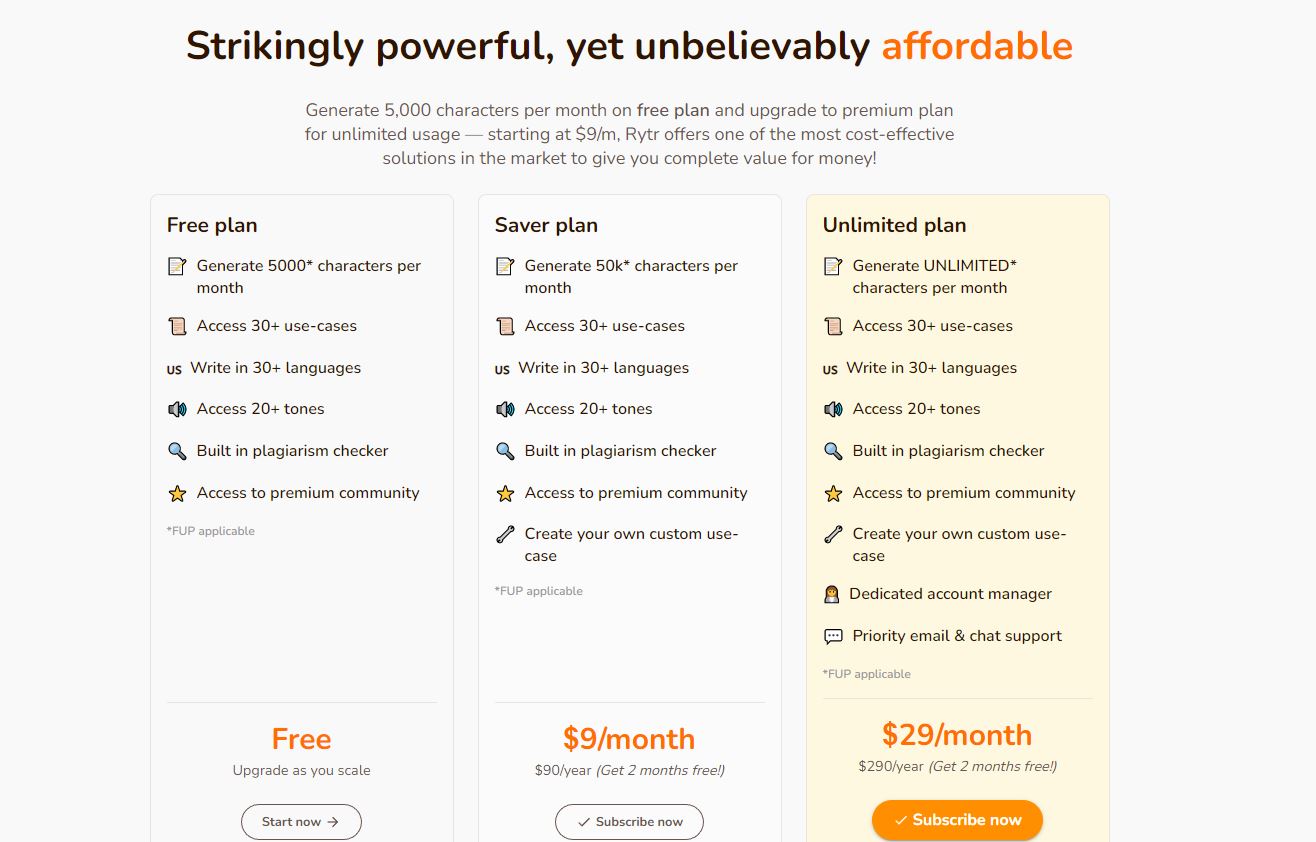Click the orange Free price label

click(301, 739)
